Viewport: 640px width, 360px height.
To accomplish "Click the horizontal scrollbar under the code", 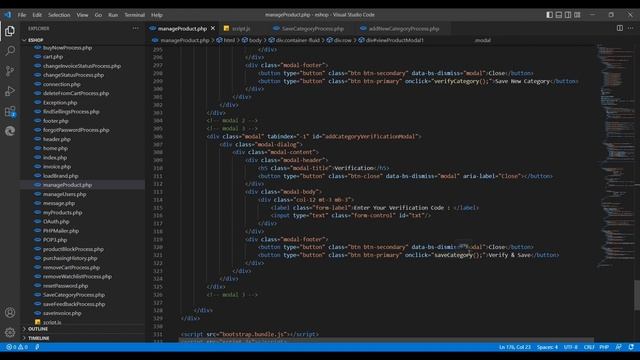I will click(387, 340).
